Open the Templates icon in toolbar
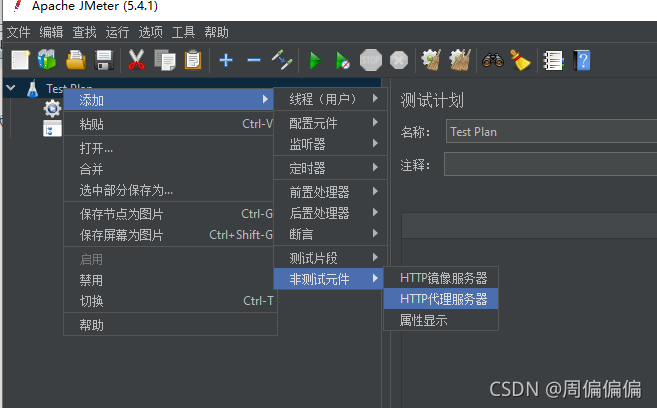 tap(47, 59)
